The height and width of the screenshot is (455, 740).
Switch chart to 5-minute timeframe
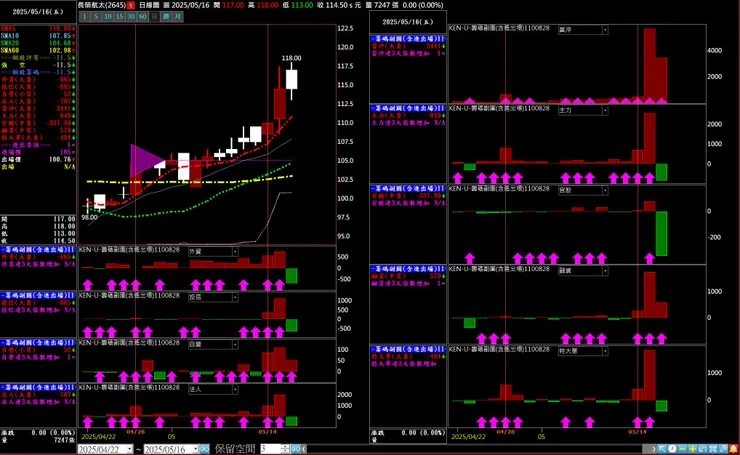[x=96, y=17]
